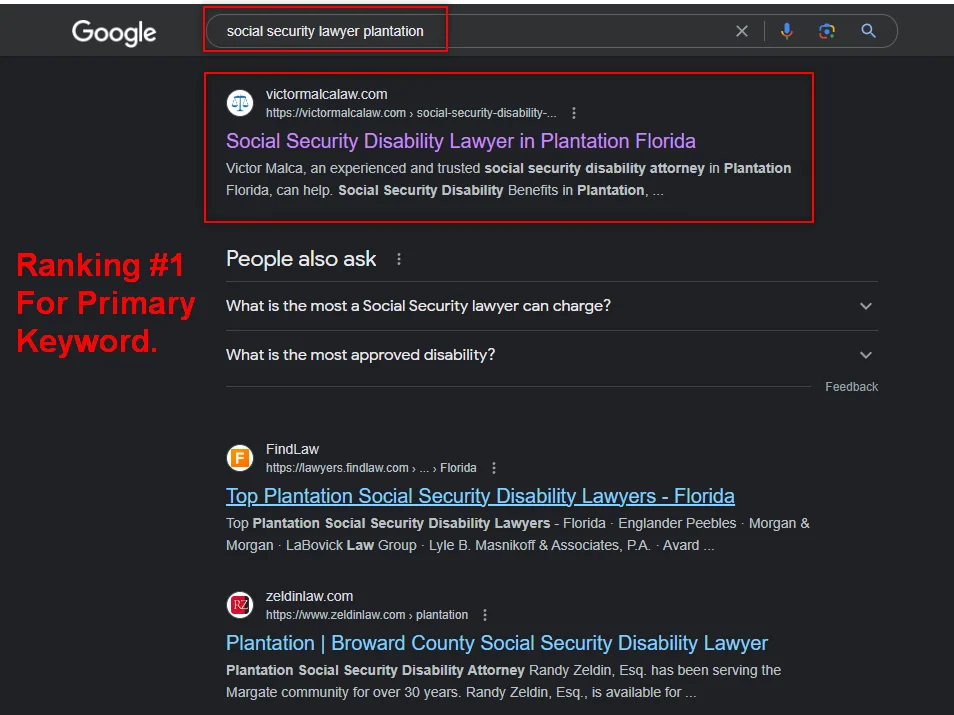
Task: Open Social Security Disability Lawyer in Plantation Florida
Action: point(461,141)
